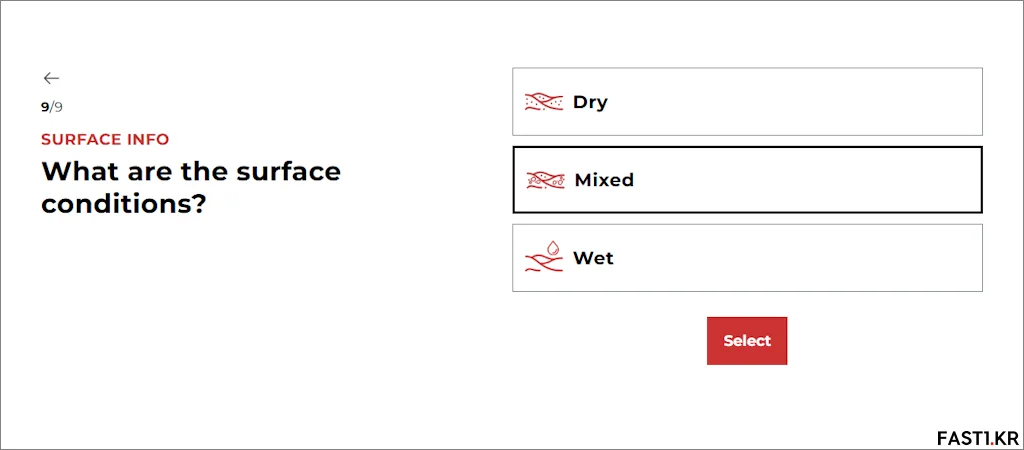1024x450 pixels.
Task: Click the FAST1.KR watermark text
Action: tap(977, 437)
